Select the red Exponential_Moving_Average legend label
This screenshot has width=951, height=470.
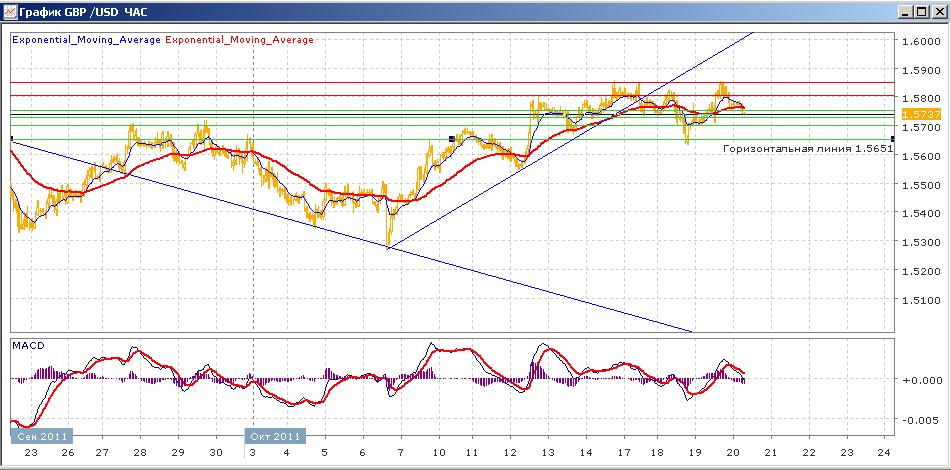239,40
